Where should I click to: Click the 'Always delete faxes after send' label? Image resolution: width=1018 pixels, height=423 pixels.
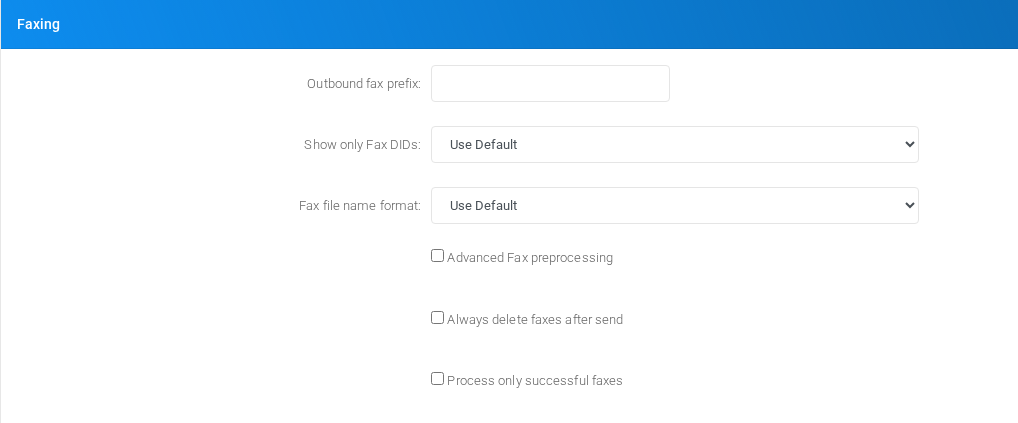(535, 319)
